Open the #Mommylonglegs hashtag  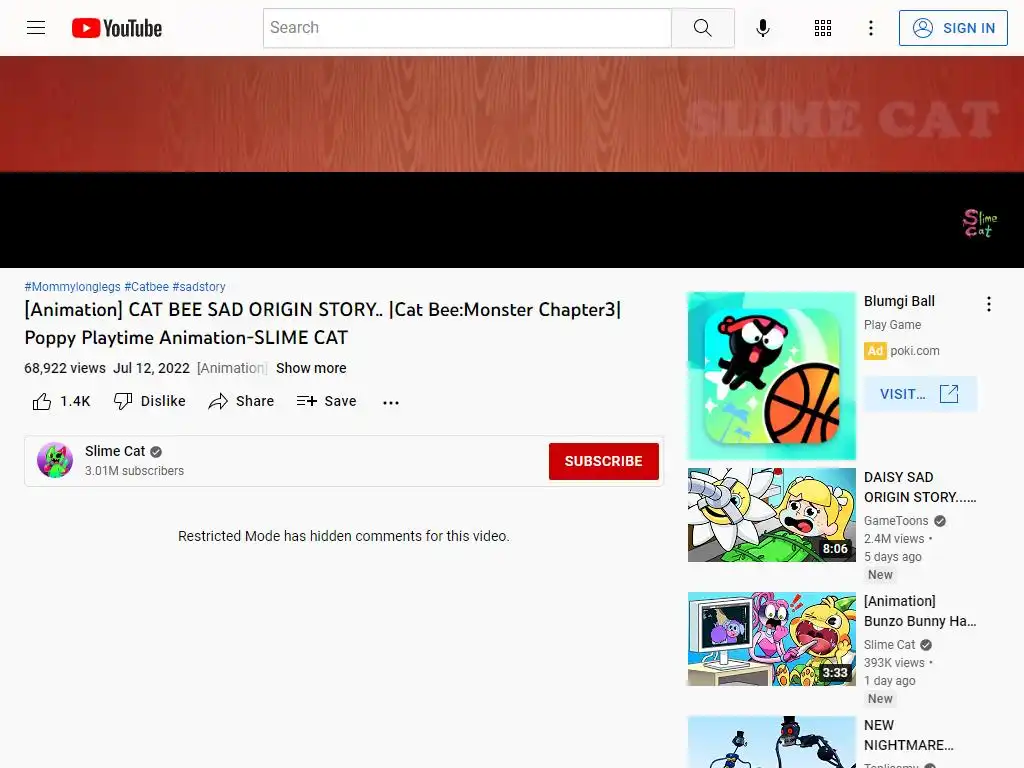click(72, 287)
